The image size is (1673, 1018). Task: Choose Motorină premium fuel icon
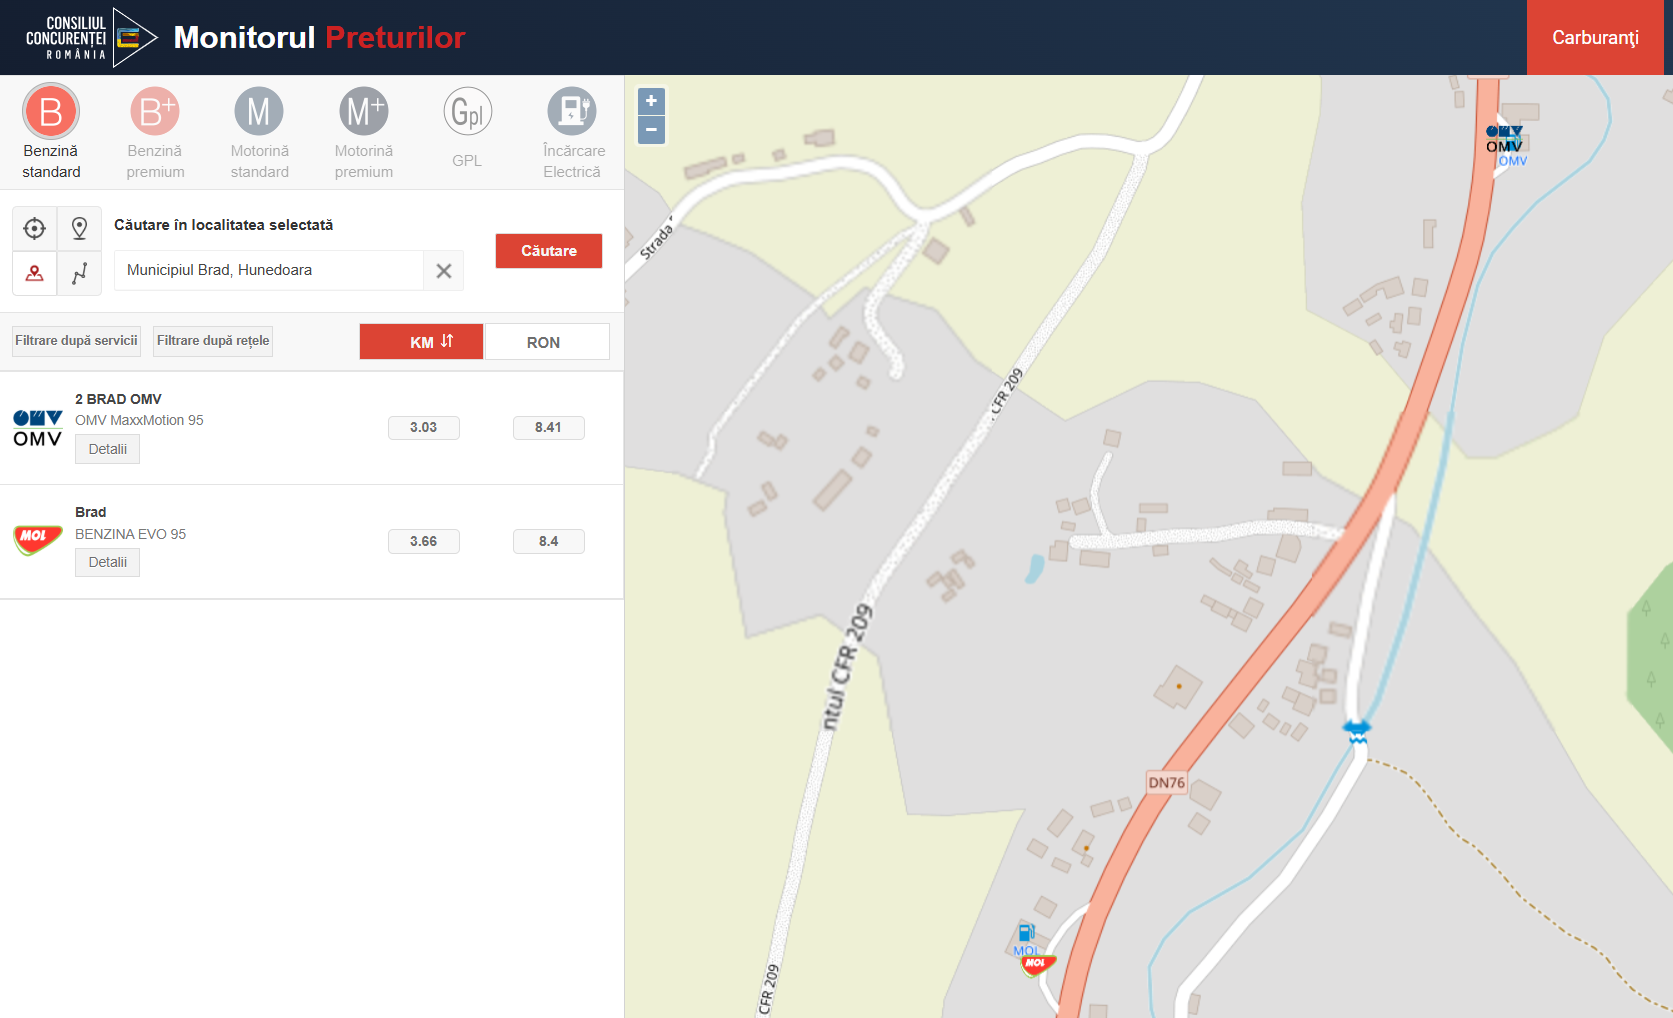point(363,112)
